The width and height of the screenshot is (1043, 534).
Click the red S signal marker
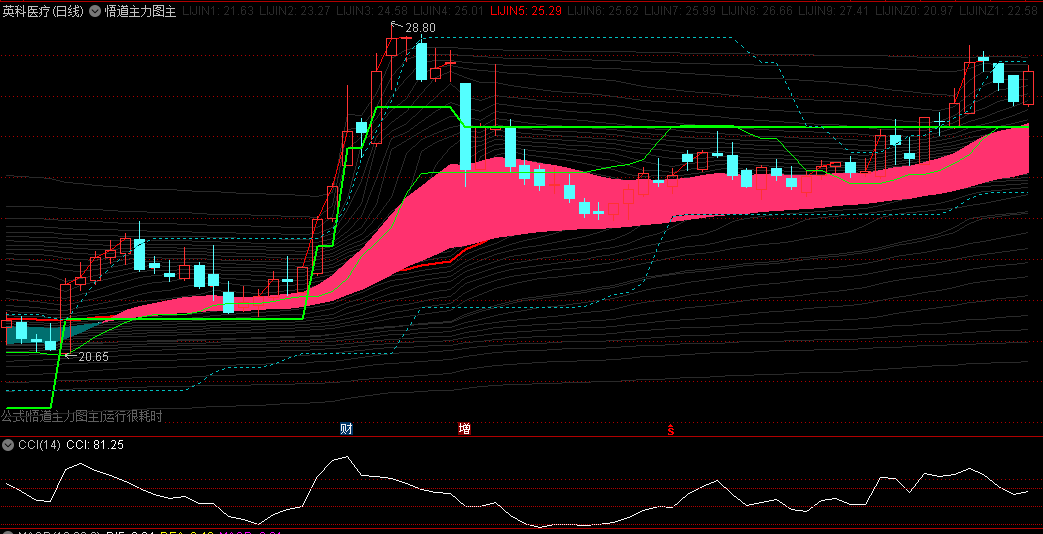pos(671,429)
